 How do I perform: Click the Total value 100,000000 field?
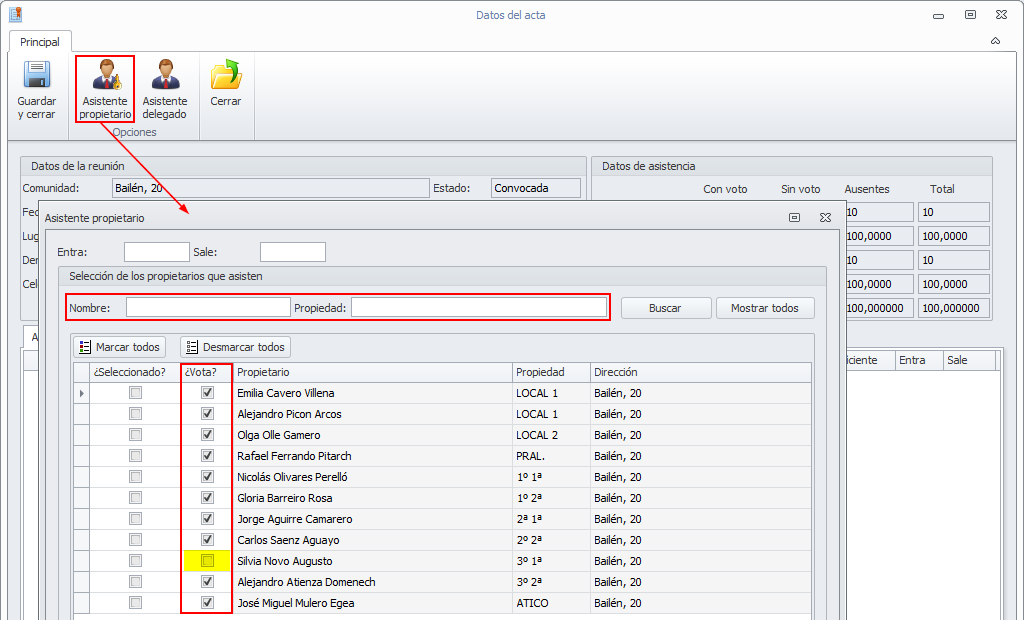(953, 308)
